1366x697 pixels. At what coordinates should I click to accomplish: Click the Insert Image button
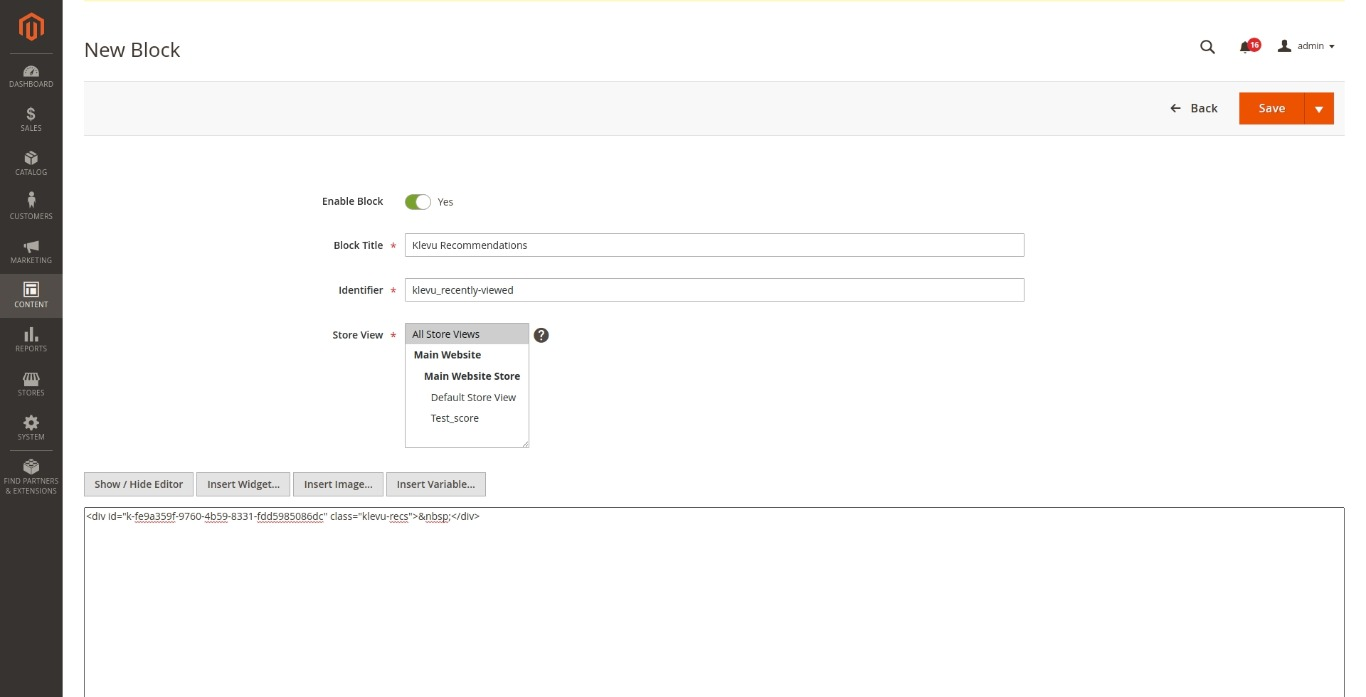point(338,484)
